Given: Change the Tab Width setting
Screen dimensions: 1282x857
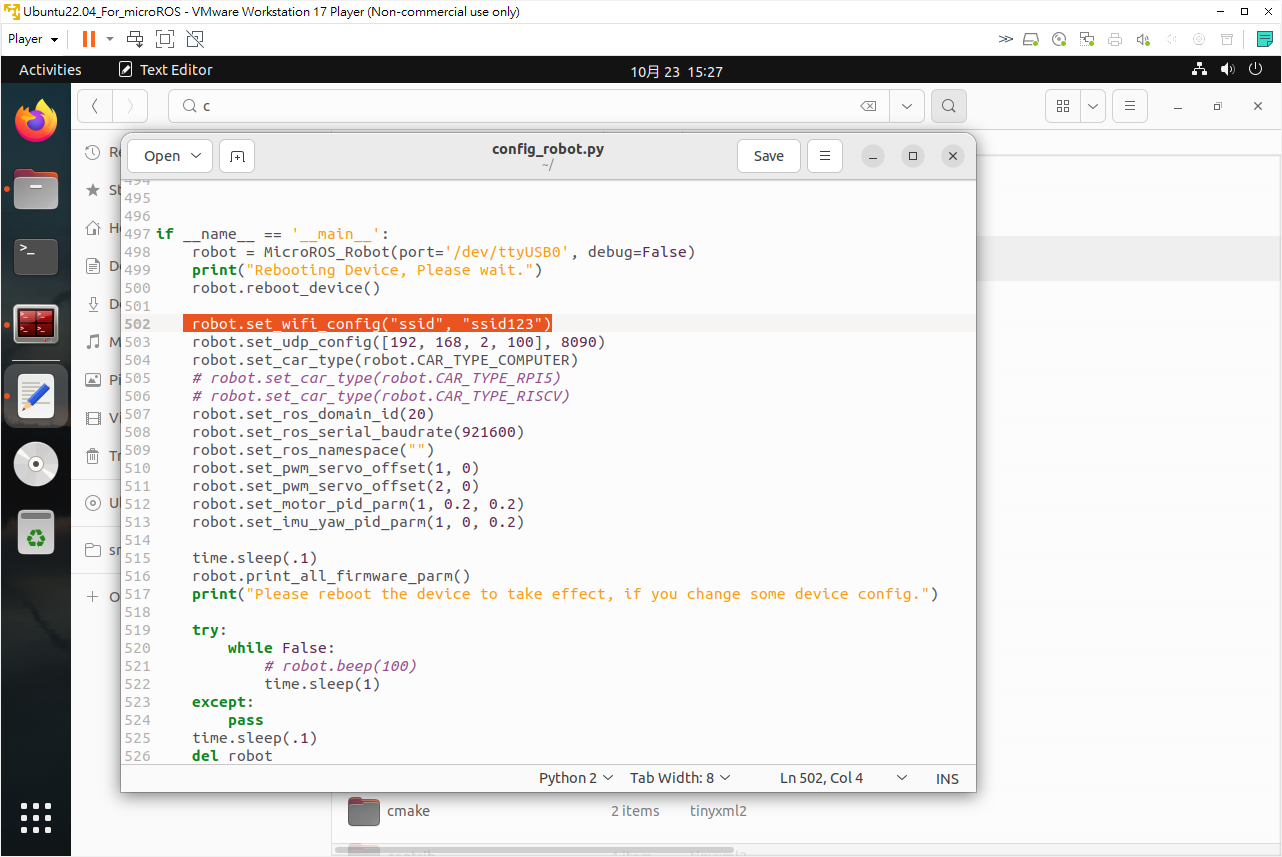Looking at the screenshot, I should coord(680,778).
